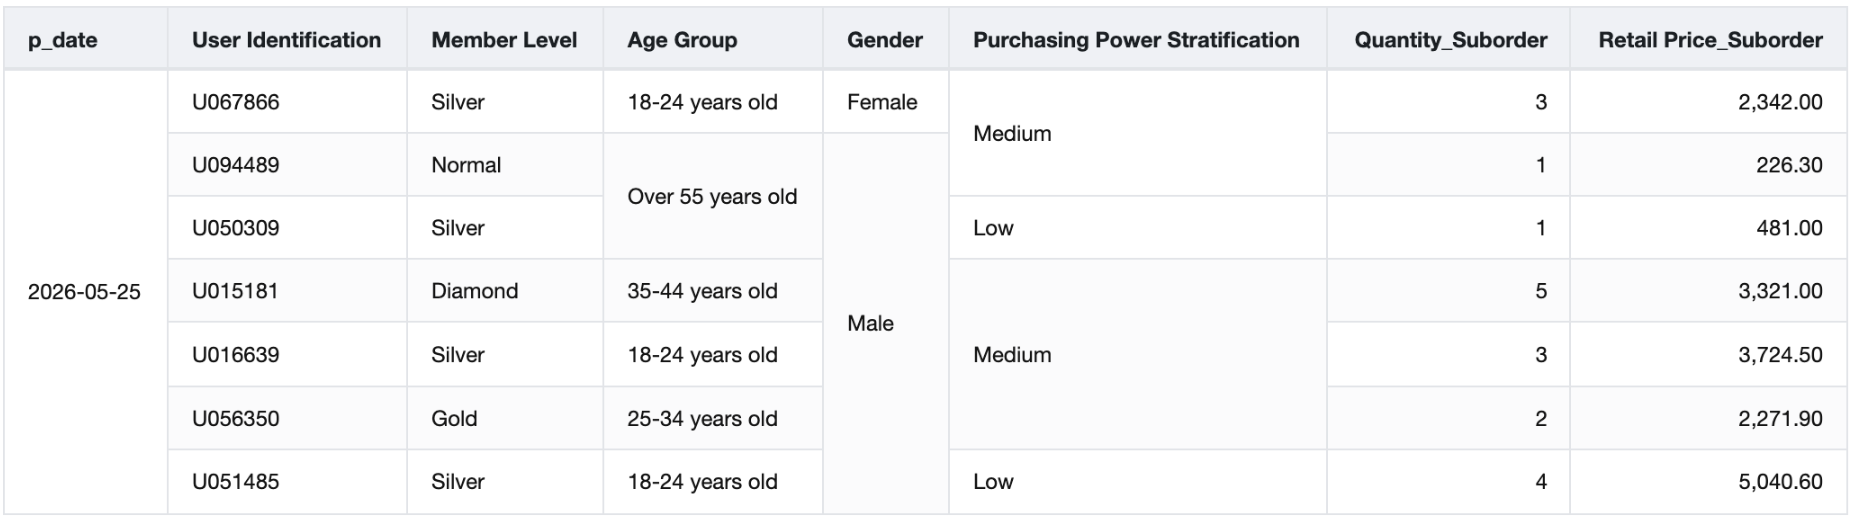Select the User Identification column header

287,40
